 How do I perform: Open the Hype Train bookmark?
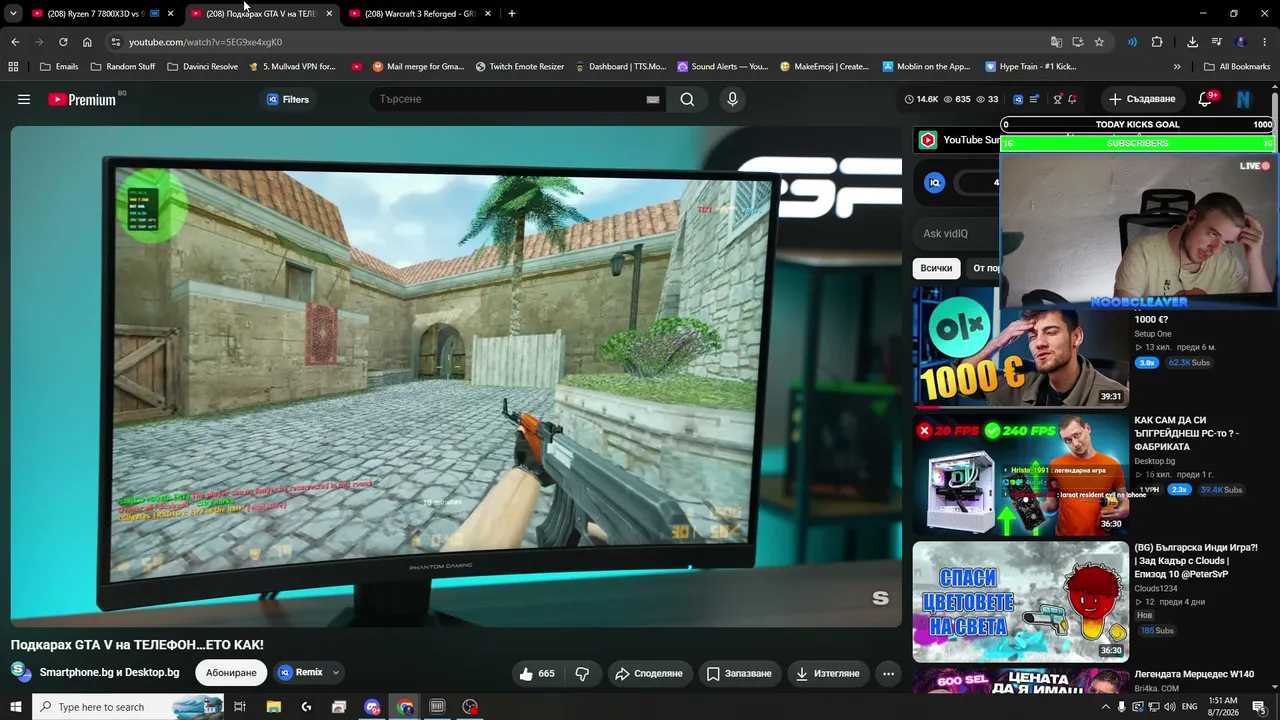[x=1030, y=67]
